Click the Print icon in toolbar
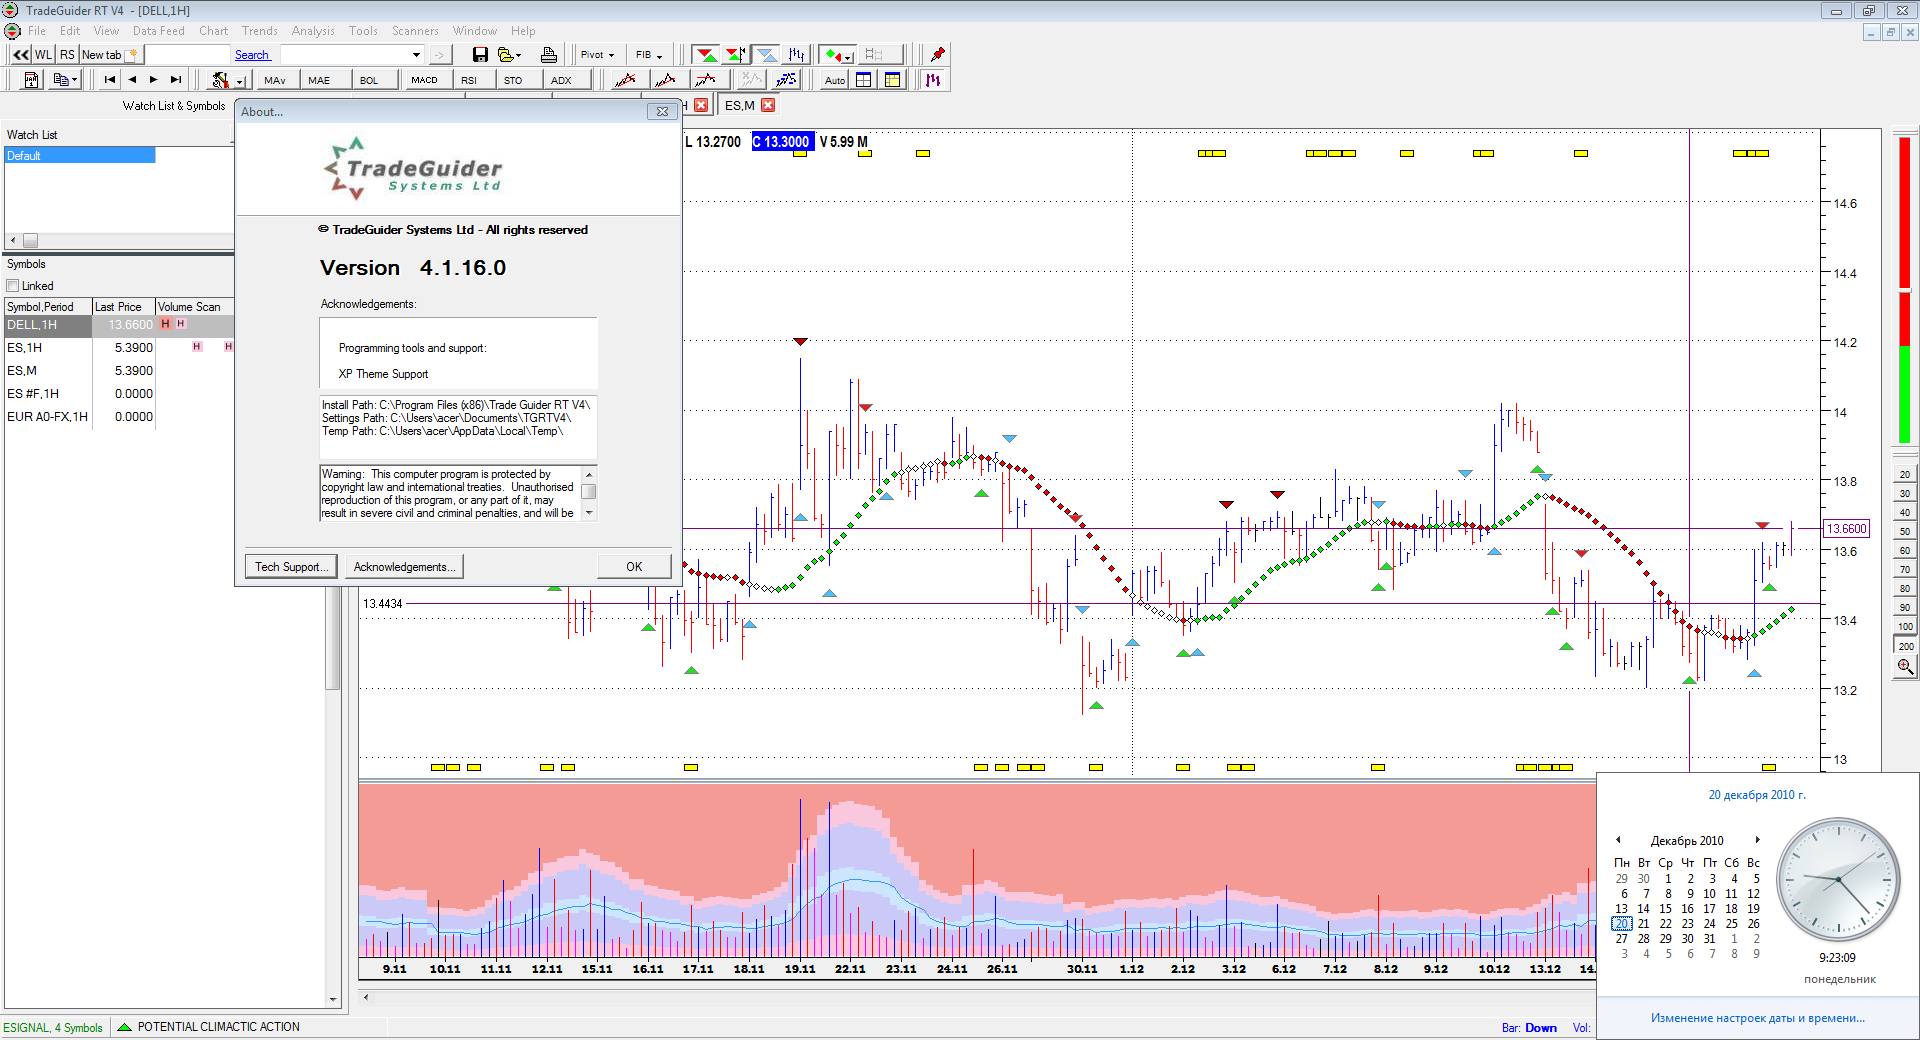1920x1040 pixels. (548, 55)
